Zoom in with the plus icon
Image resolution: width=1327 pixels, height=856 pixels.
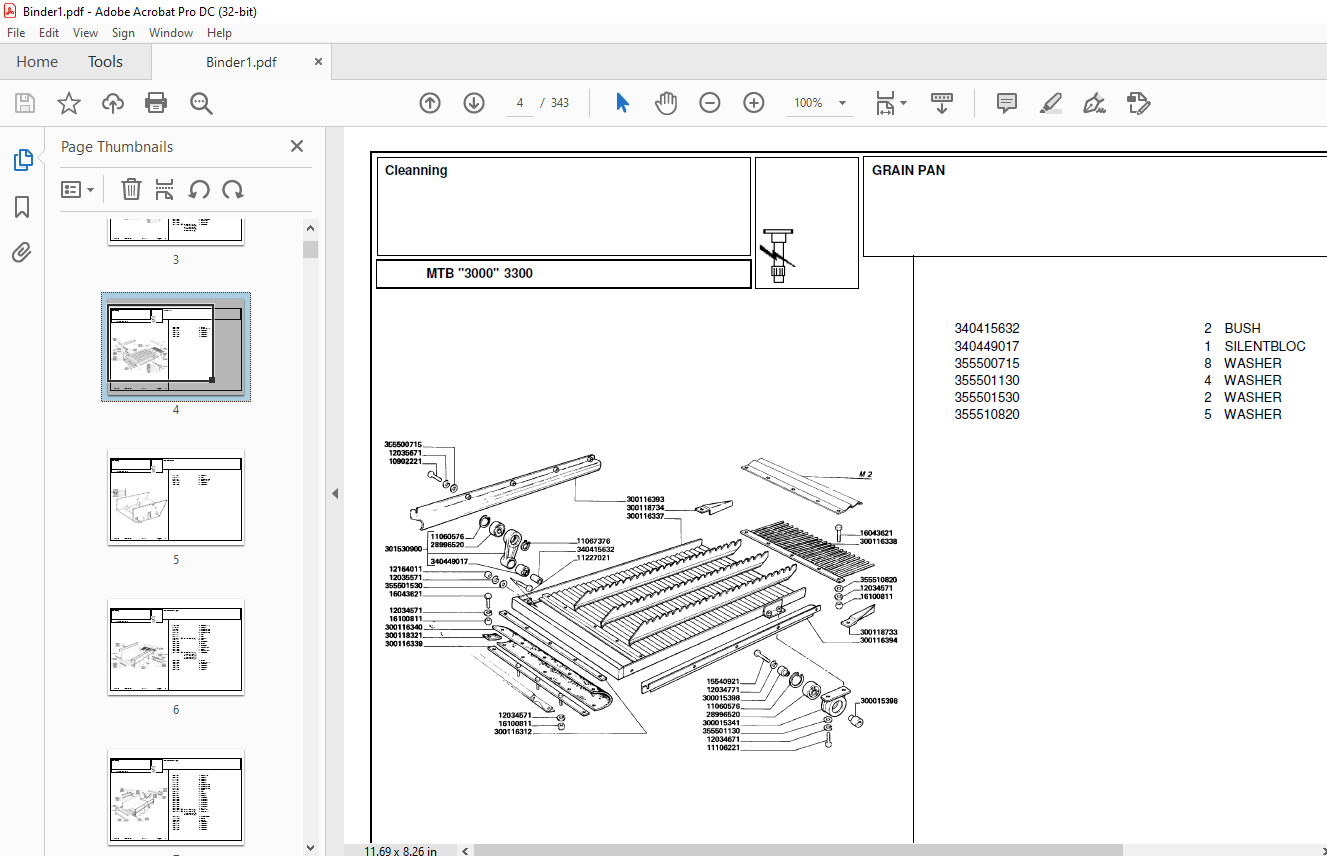[754, 103]
